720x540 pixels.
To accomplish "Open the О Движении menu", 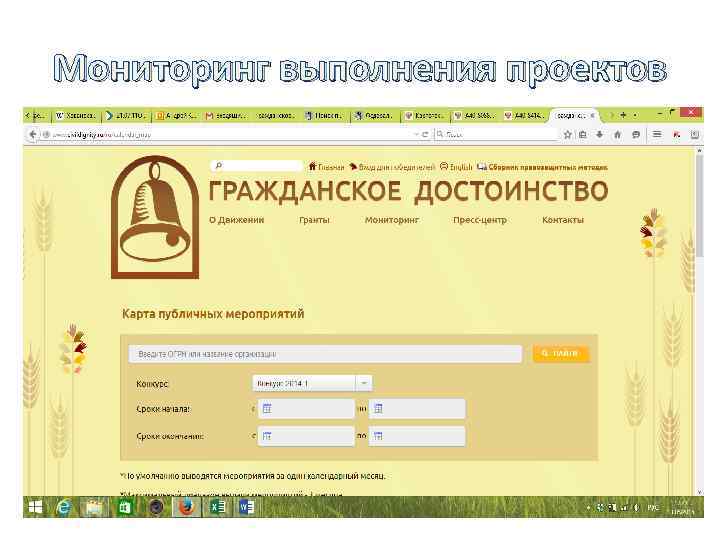I will pos(236,220).
